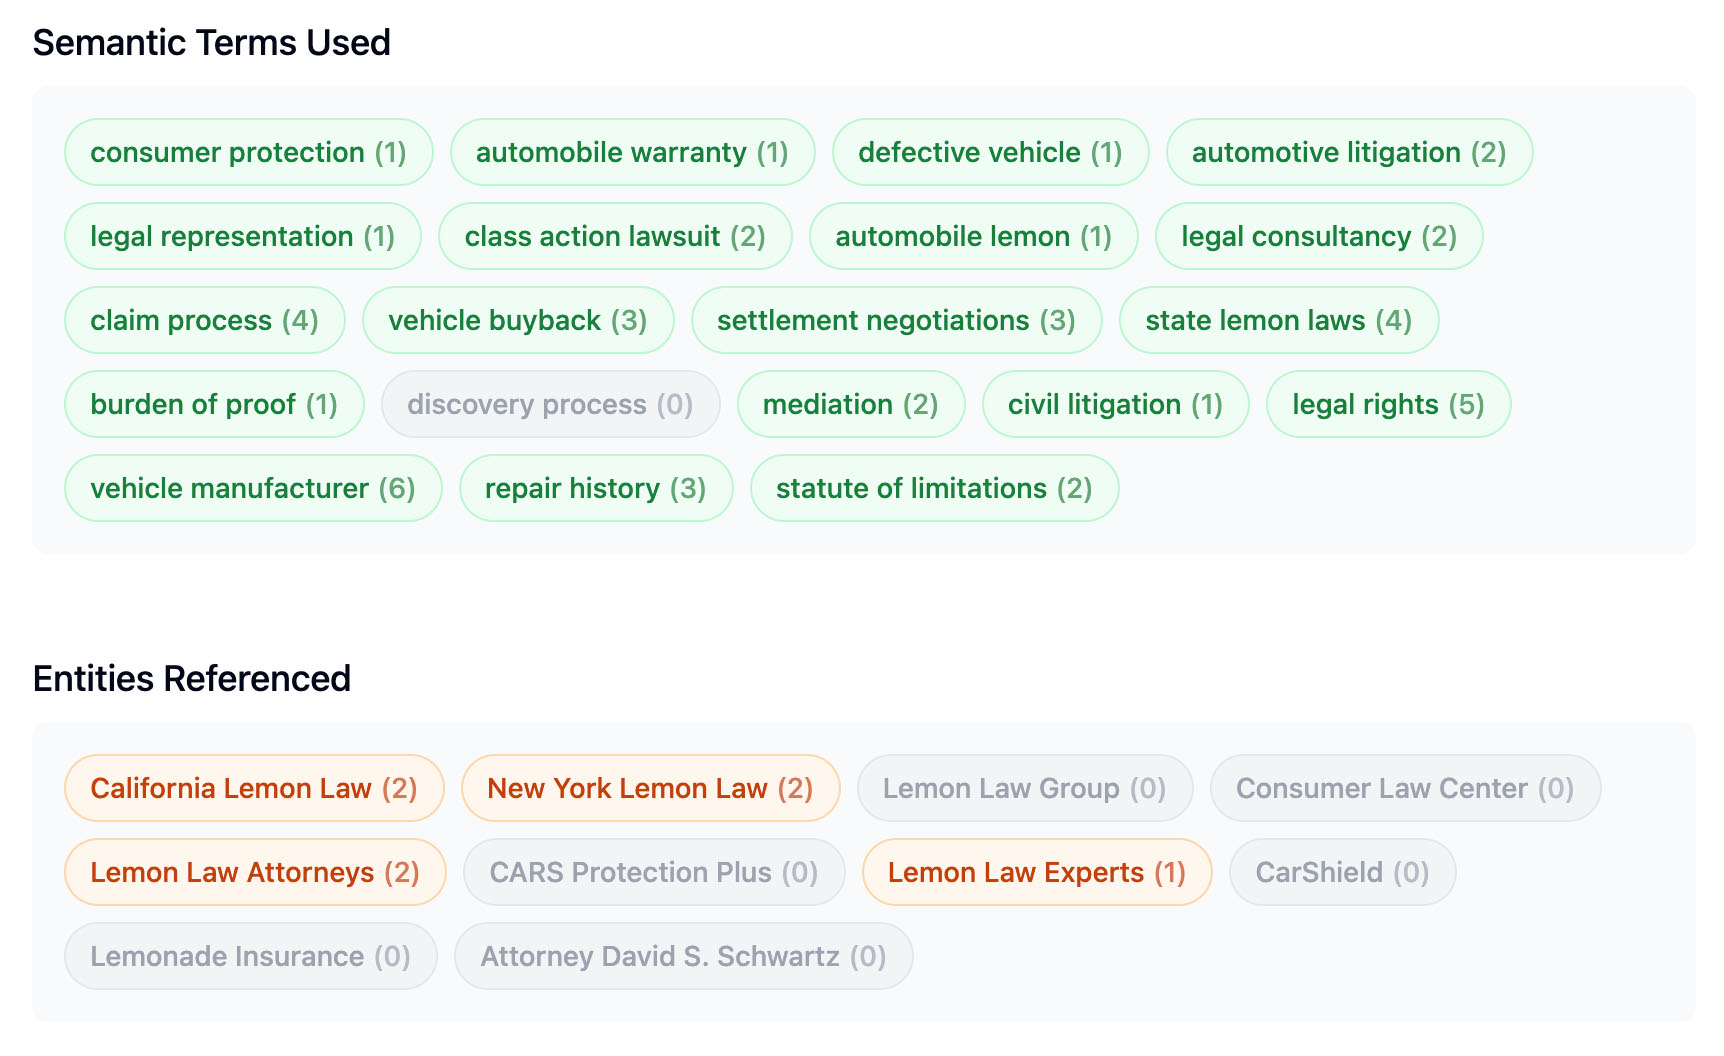Click the class action lawsuit tag
Image resolution: width=1724 pixels, height=1056 pixels.
pos(615,236)
